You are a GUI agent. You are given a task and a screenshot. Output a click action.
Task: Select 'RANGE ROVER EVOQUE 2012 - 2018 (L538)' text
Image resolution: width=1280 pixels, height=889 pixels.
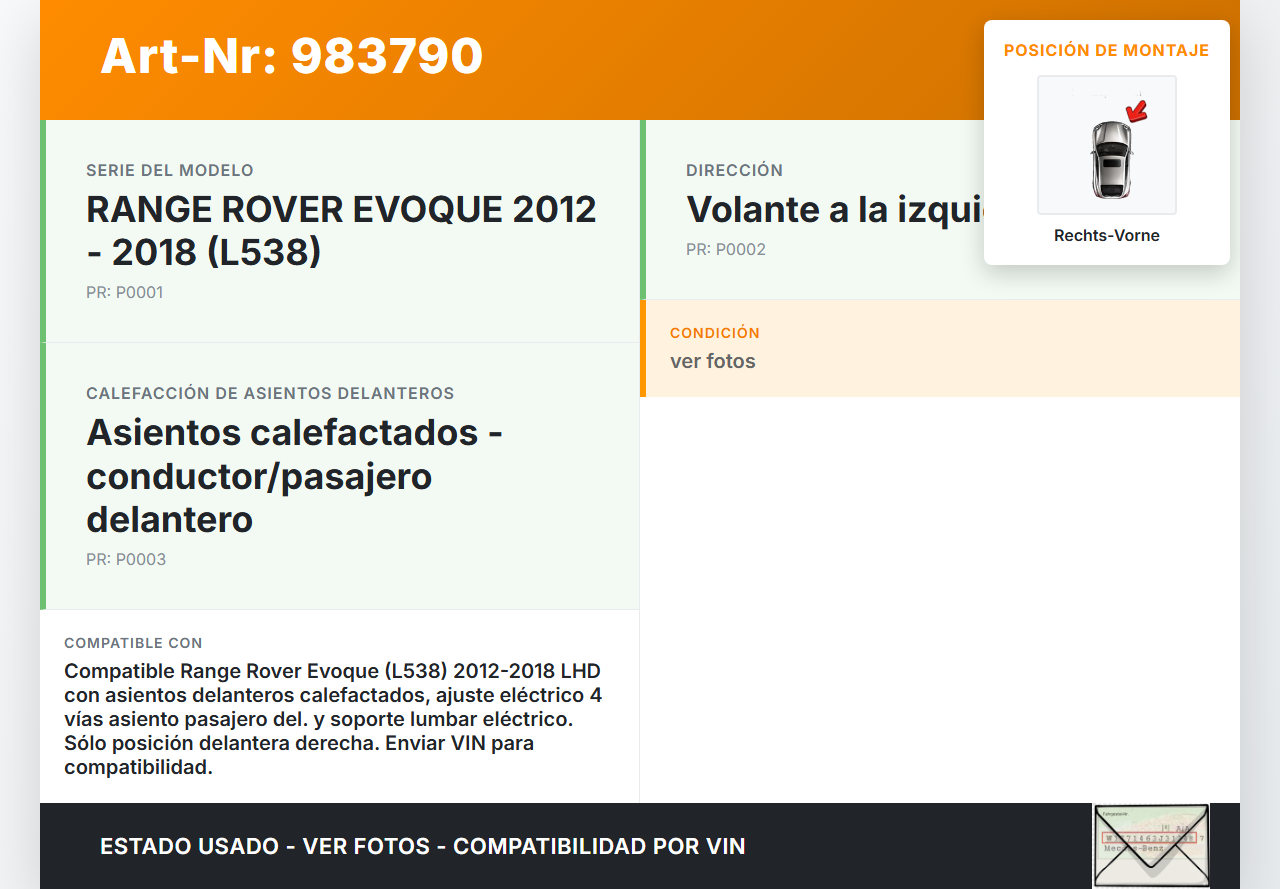(x=342, y=231)
